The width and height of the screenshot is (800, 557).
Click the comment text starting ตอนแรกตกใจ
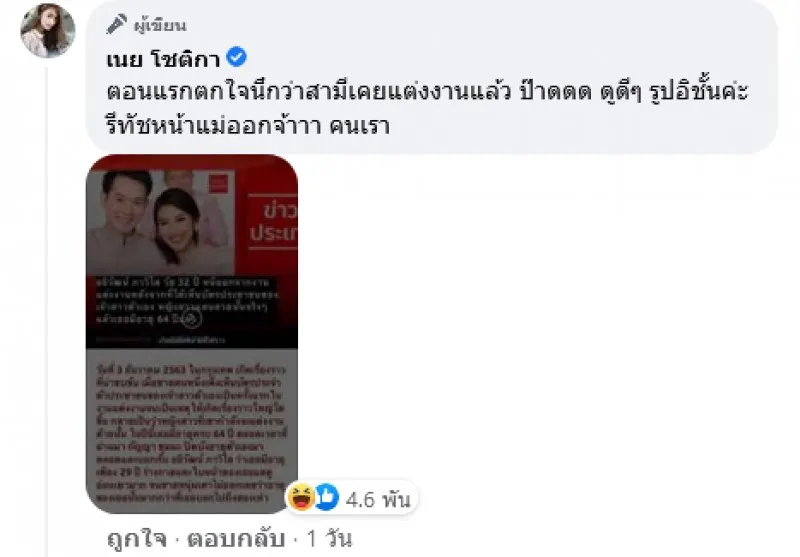pyautogui.click(x=427, y=109)
